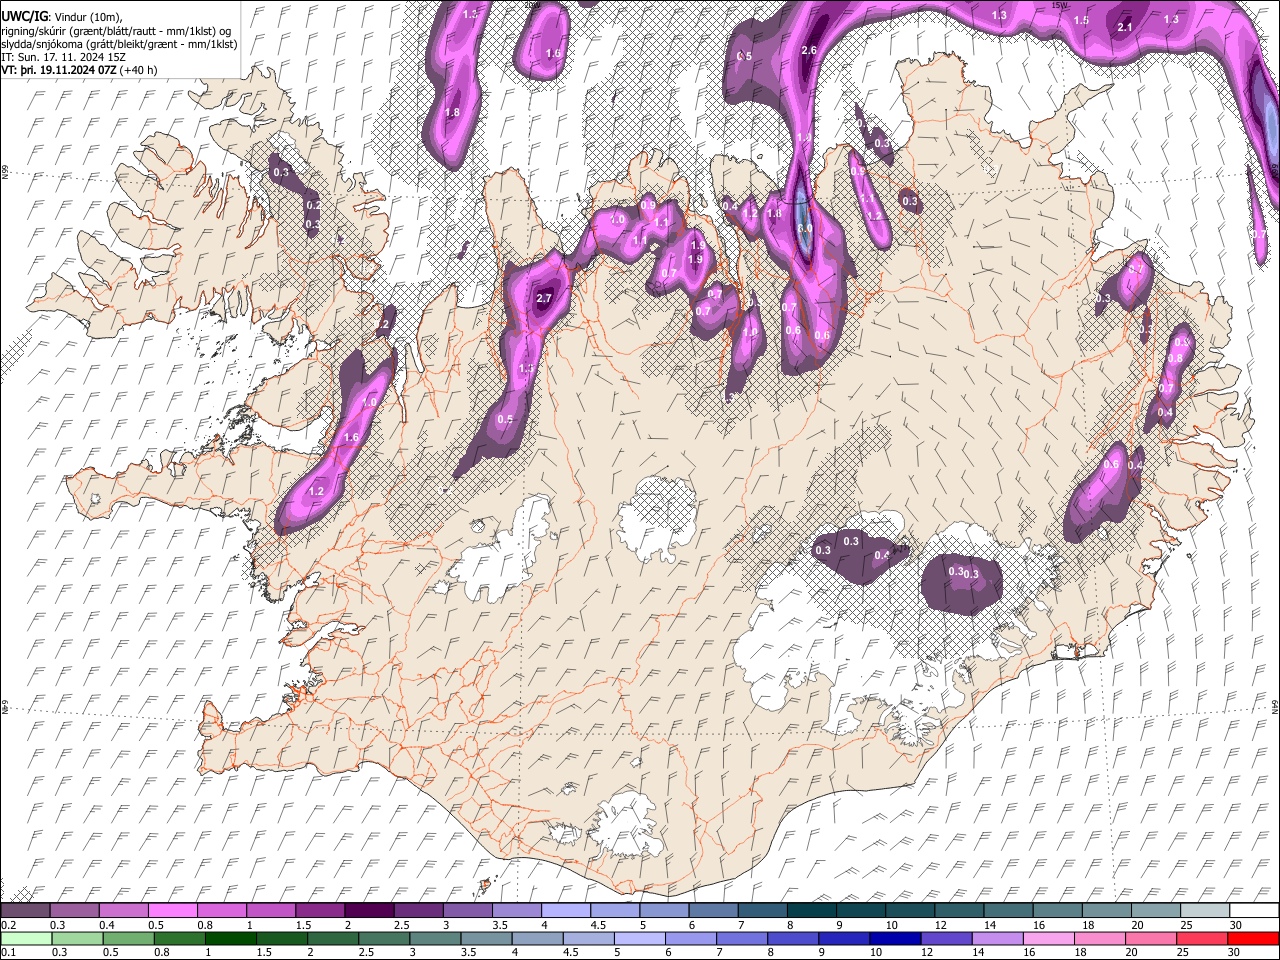Click the 12 label on the rain scale
1280x960 pixels.
(927, 952)
